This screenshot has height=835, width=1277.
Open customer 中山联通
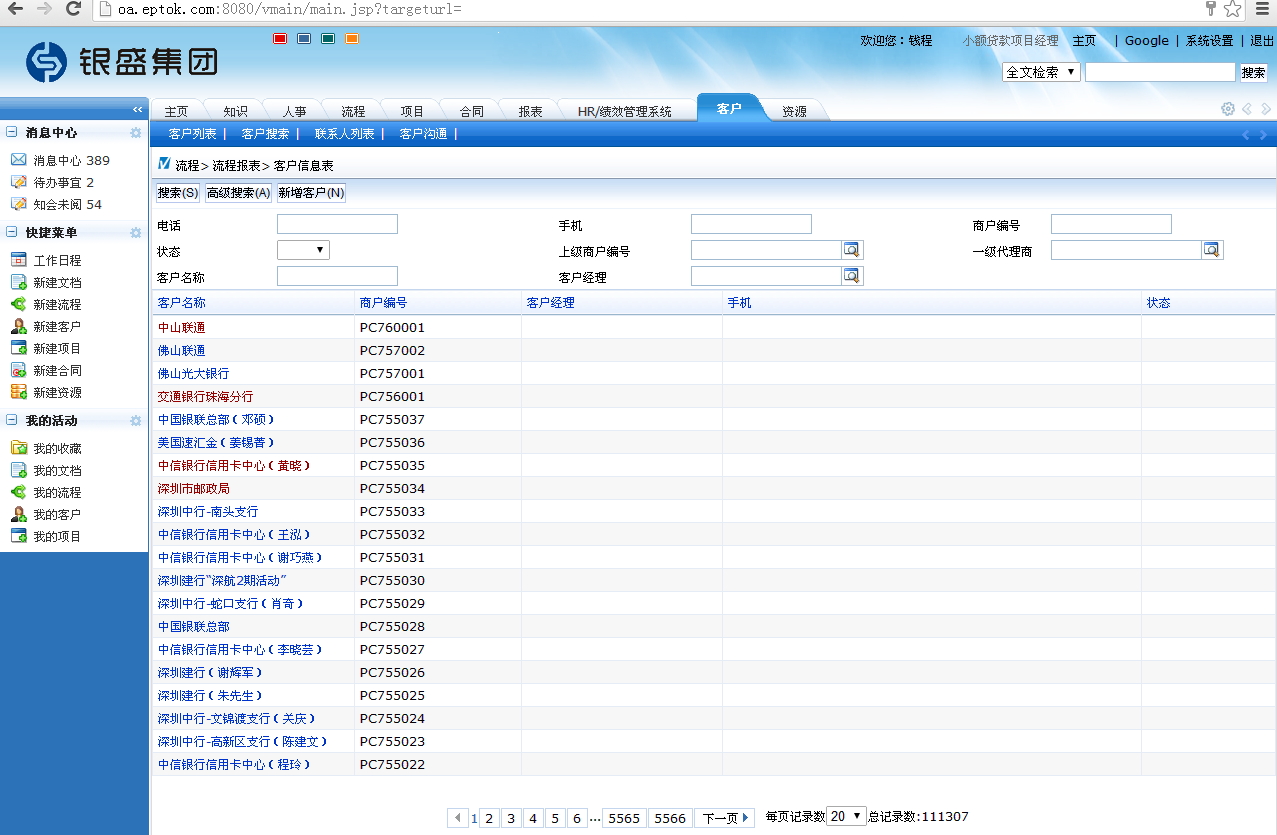[182, 327]
